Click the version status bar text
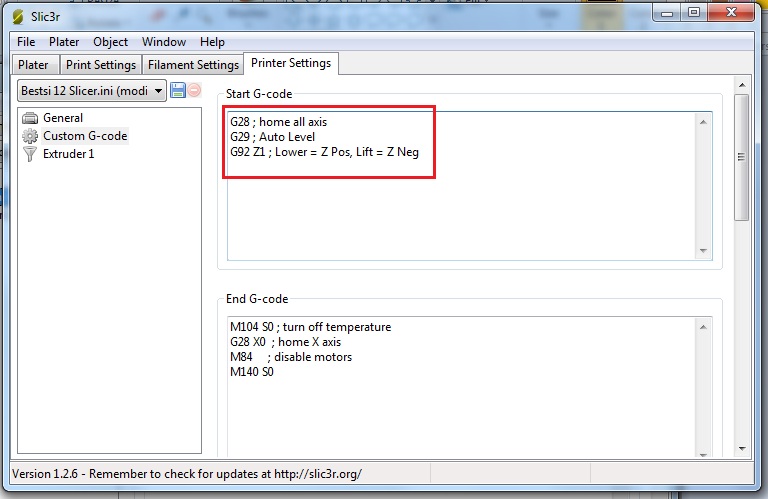This screenshot has height=499, width=768. [187, 474]
